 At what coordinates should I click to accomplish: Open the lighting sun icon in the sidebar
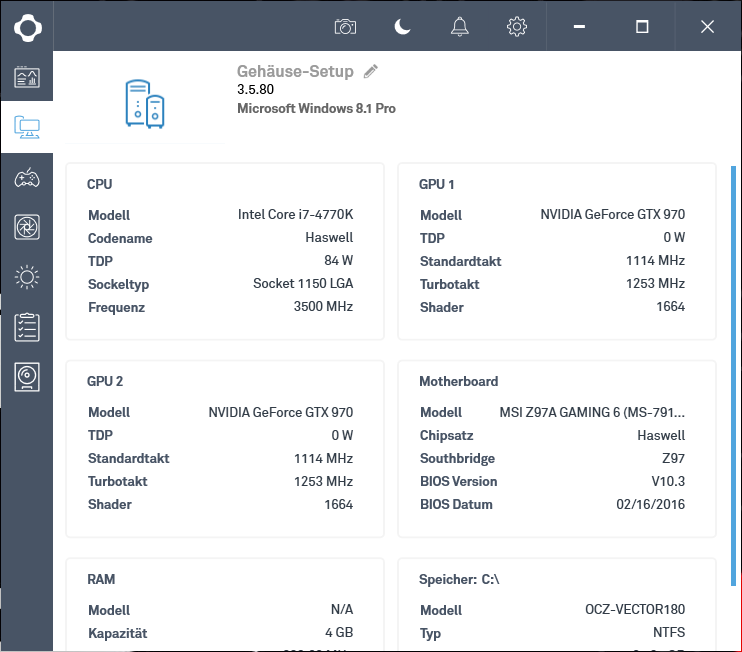[27, 277]
